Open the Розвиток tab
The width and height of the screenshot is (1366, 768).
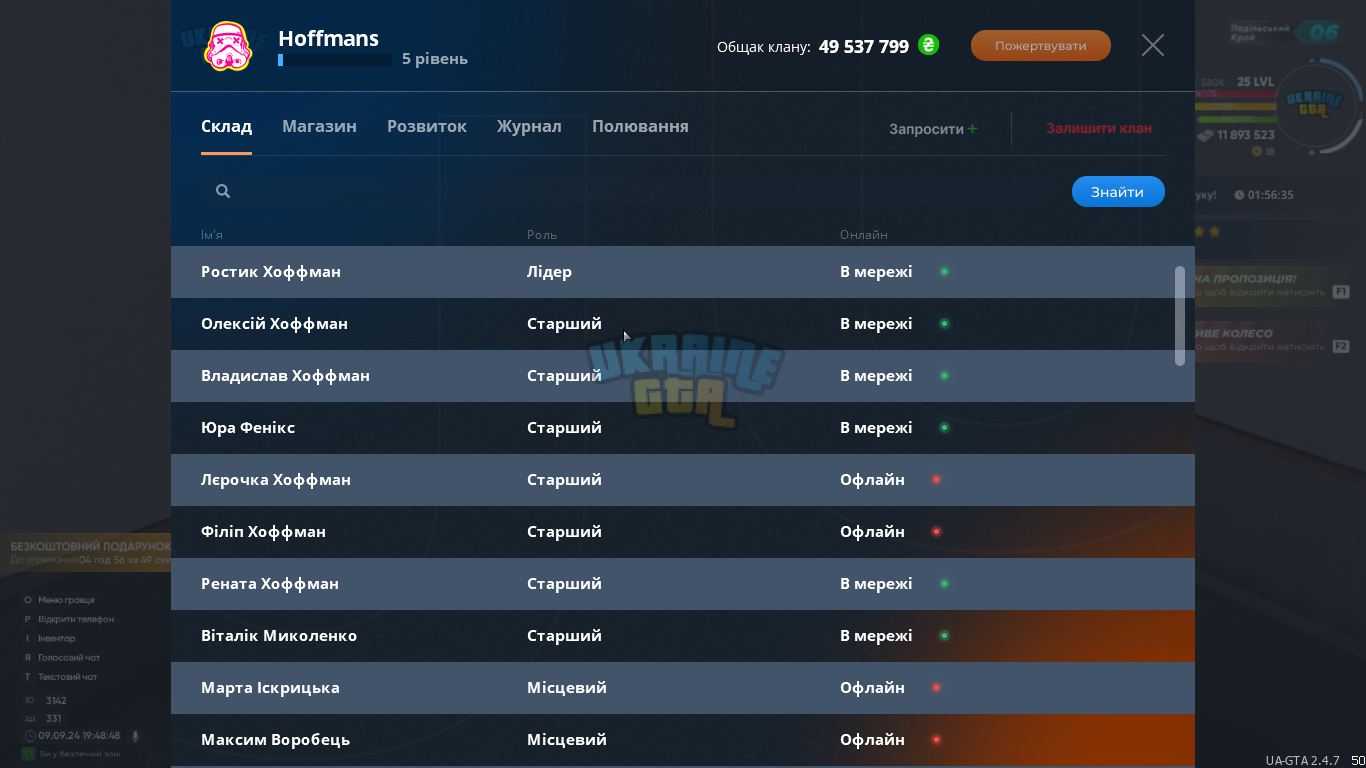click(427, 127)
